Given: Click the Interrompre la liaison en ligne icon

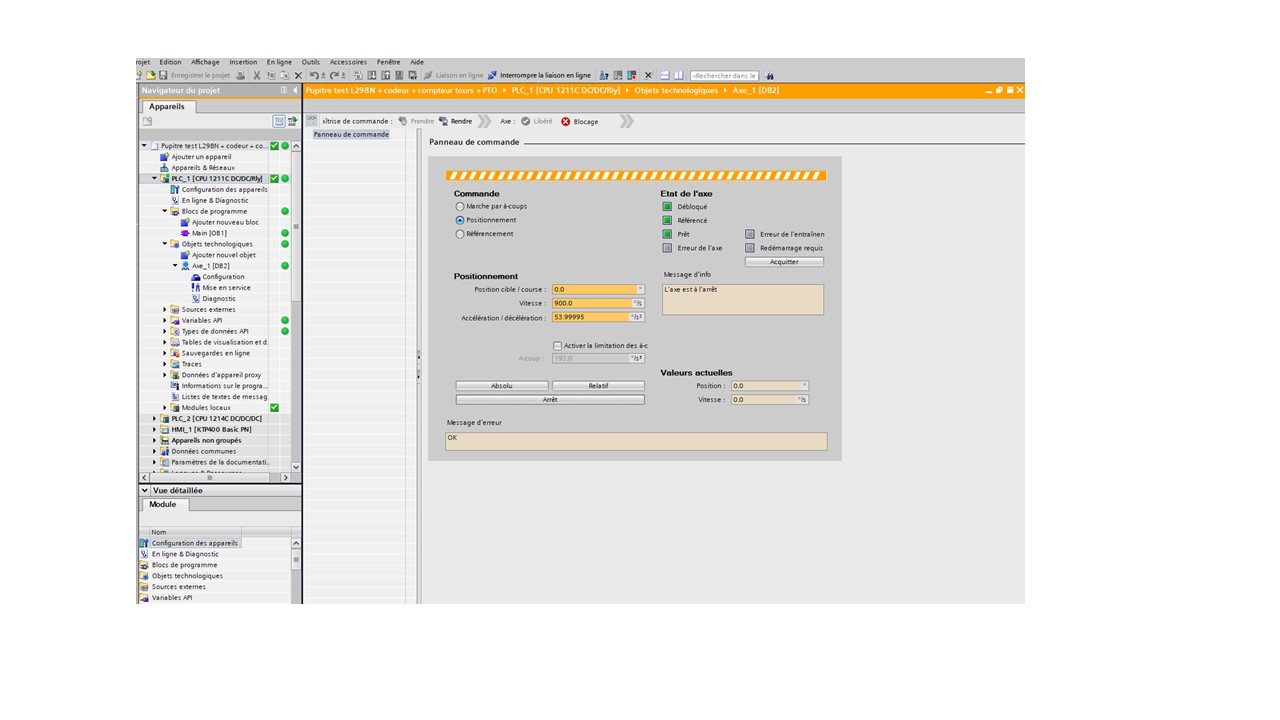Looking at the screenshot, I should tap(492, 76).
